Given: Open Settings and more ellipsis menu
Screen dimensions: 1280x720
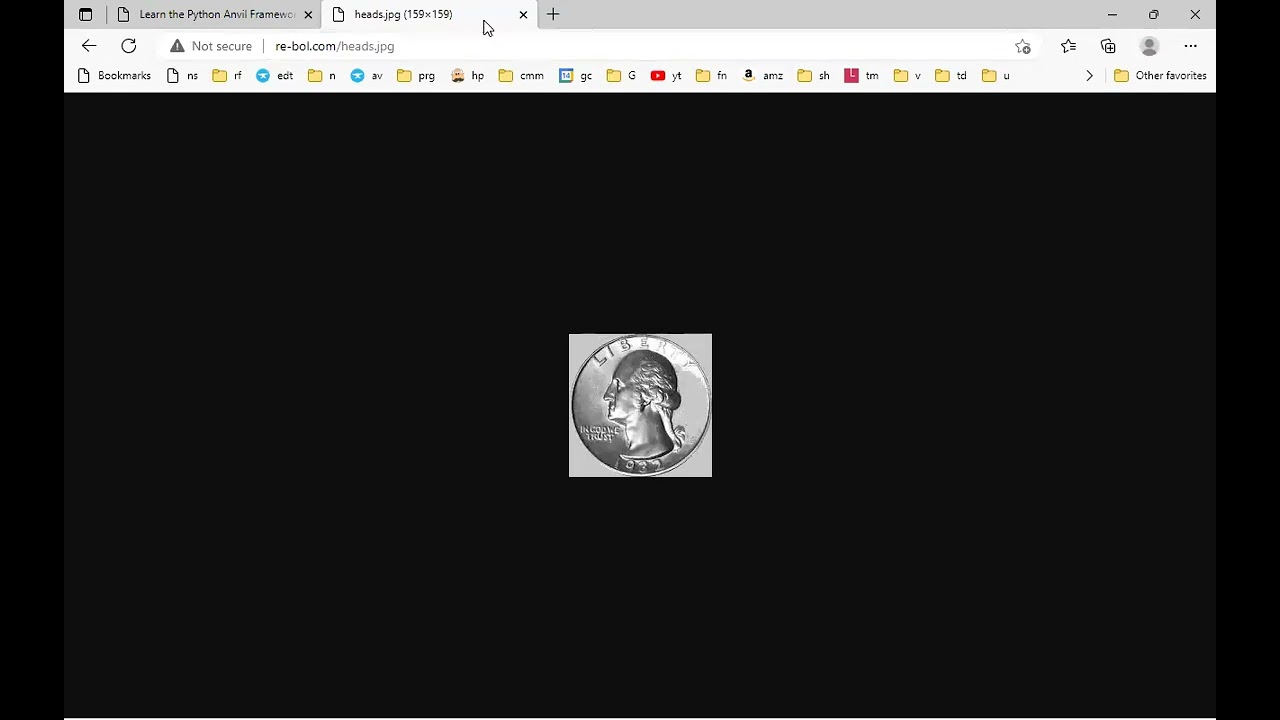Looking at the screenshot, I should click(1190, 46).
